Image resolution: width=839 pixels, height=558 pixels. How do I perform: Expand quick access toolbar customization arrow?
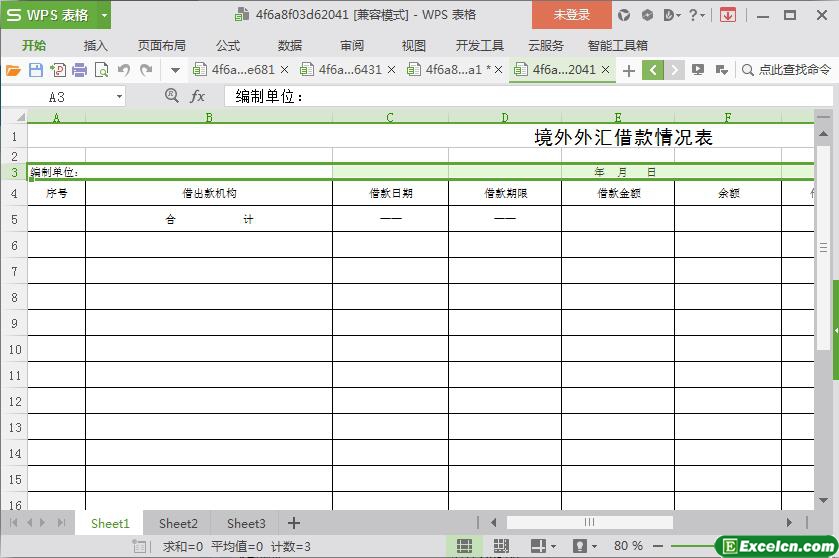(x=175, y=70)
